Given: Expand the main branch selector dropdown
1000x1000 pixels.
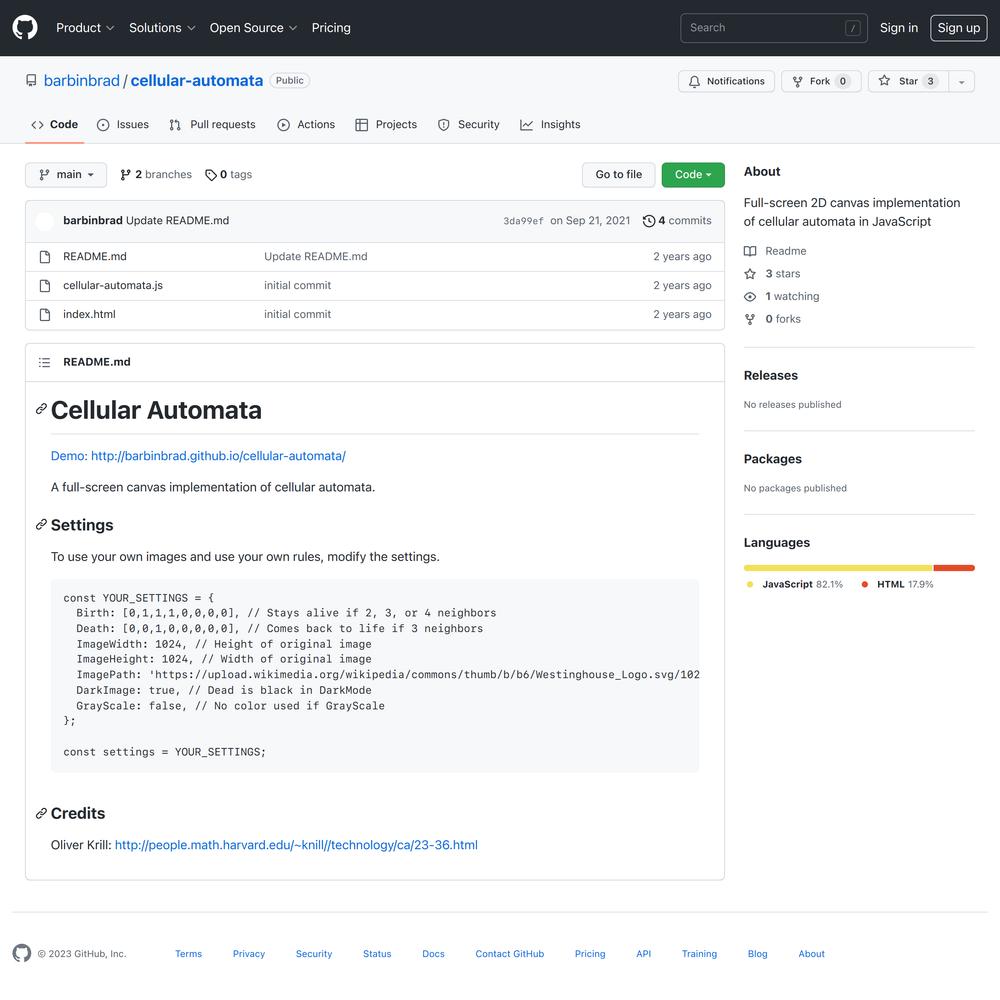Looking at the screenshot, I should coord(66,175).
